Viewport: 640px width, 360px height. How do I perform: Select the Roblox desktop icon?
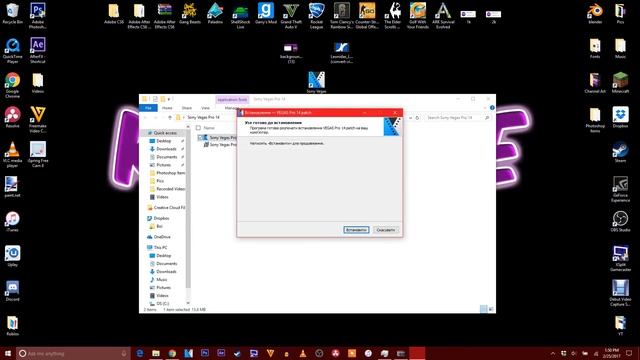pos(12,325)
